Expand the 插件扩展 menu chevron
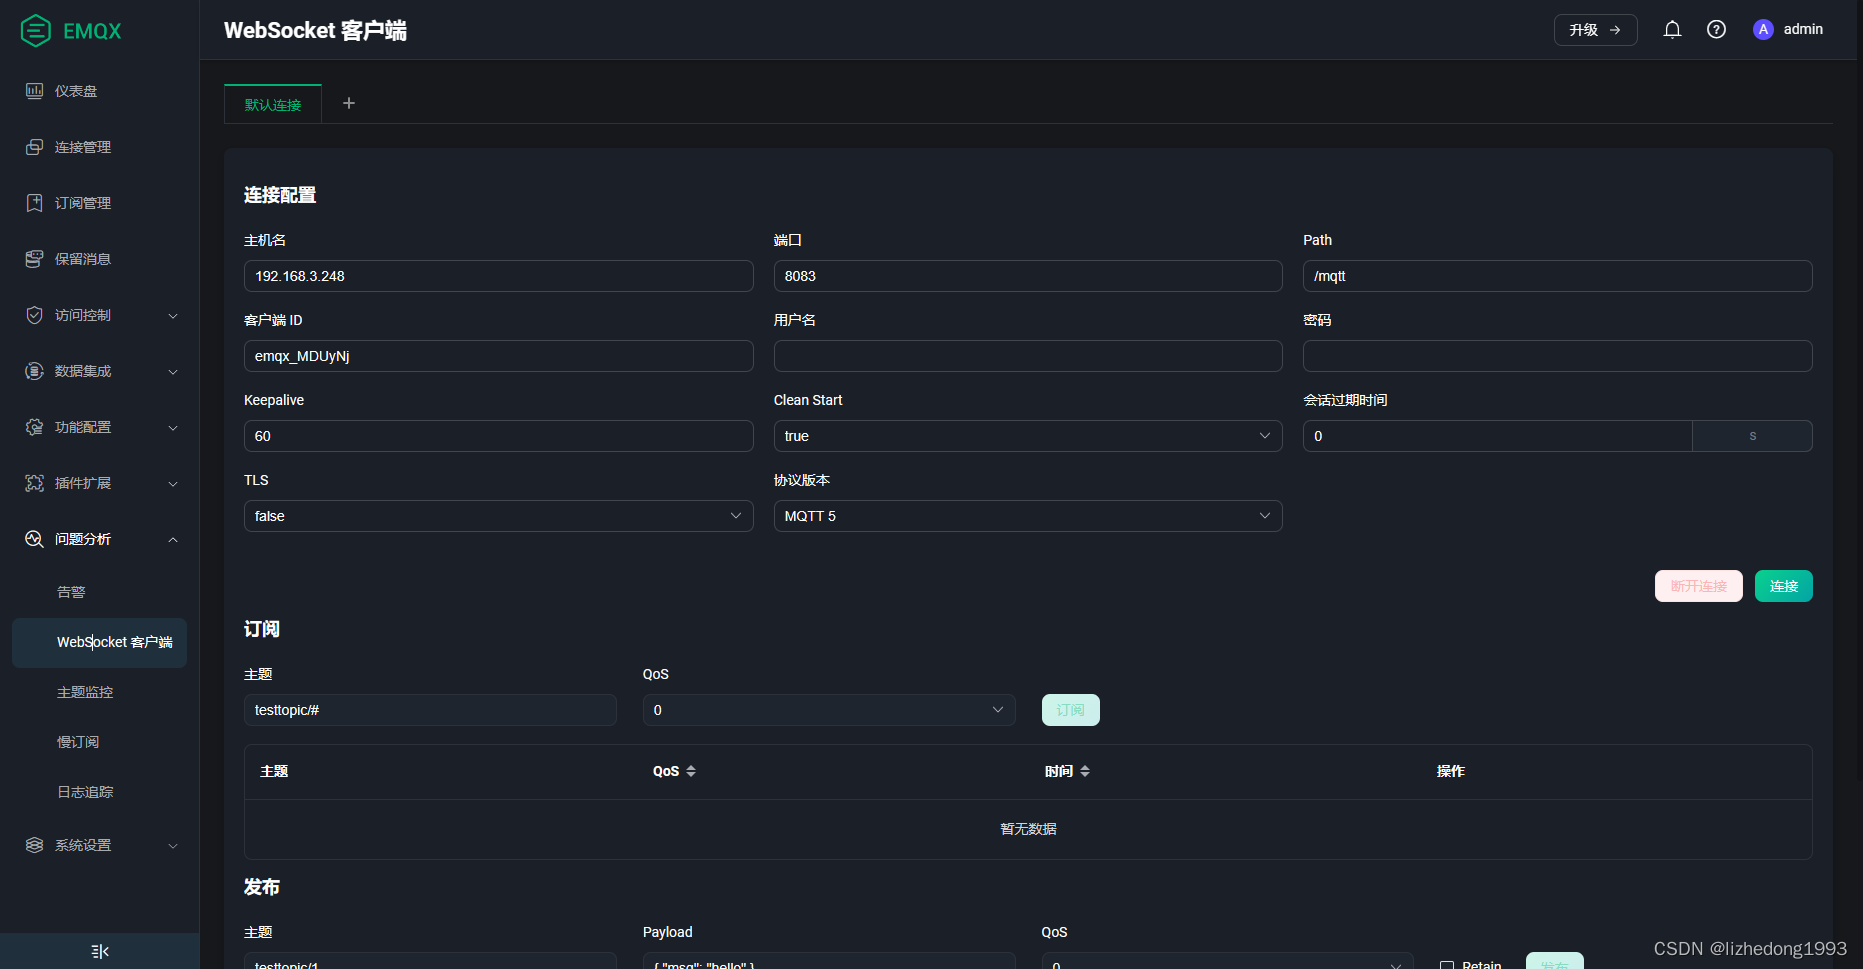The image size is (1863, 969). [173, 484]
